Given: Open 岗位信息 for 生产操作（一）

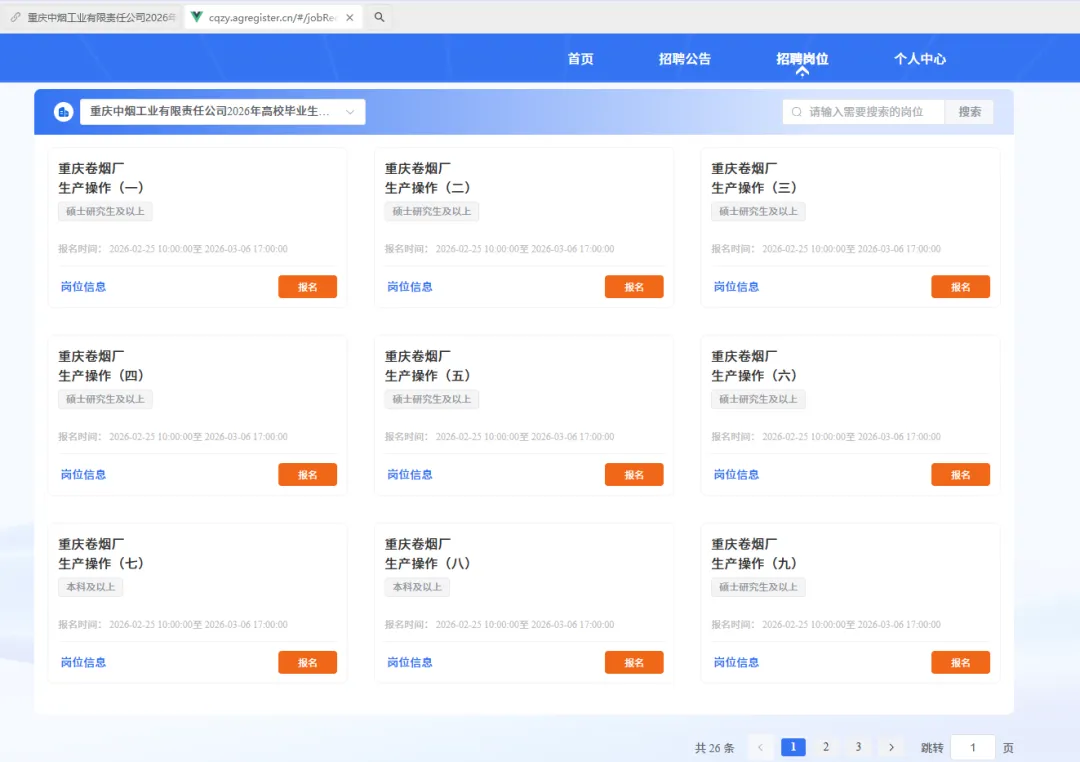Looking at the screenshot, I should (83, 287).
